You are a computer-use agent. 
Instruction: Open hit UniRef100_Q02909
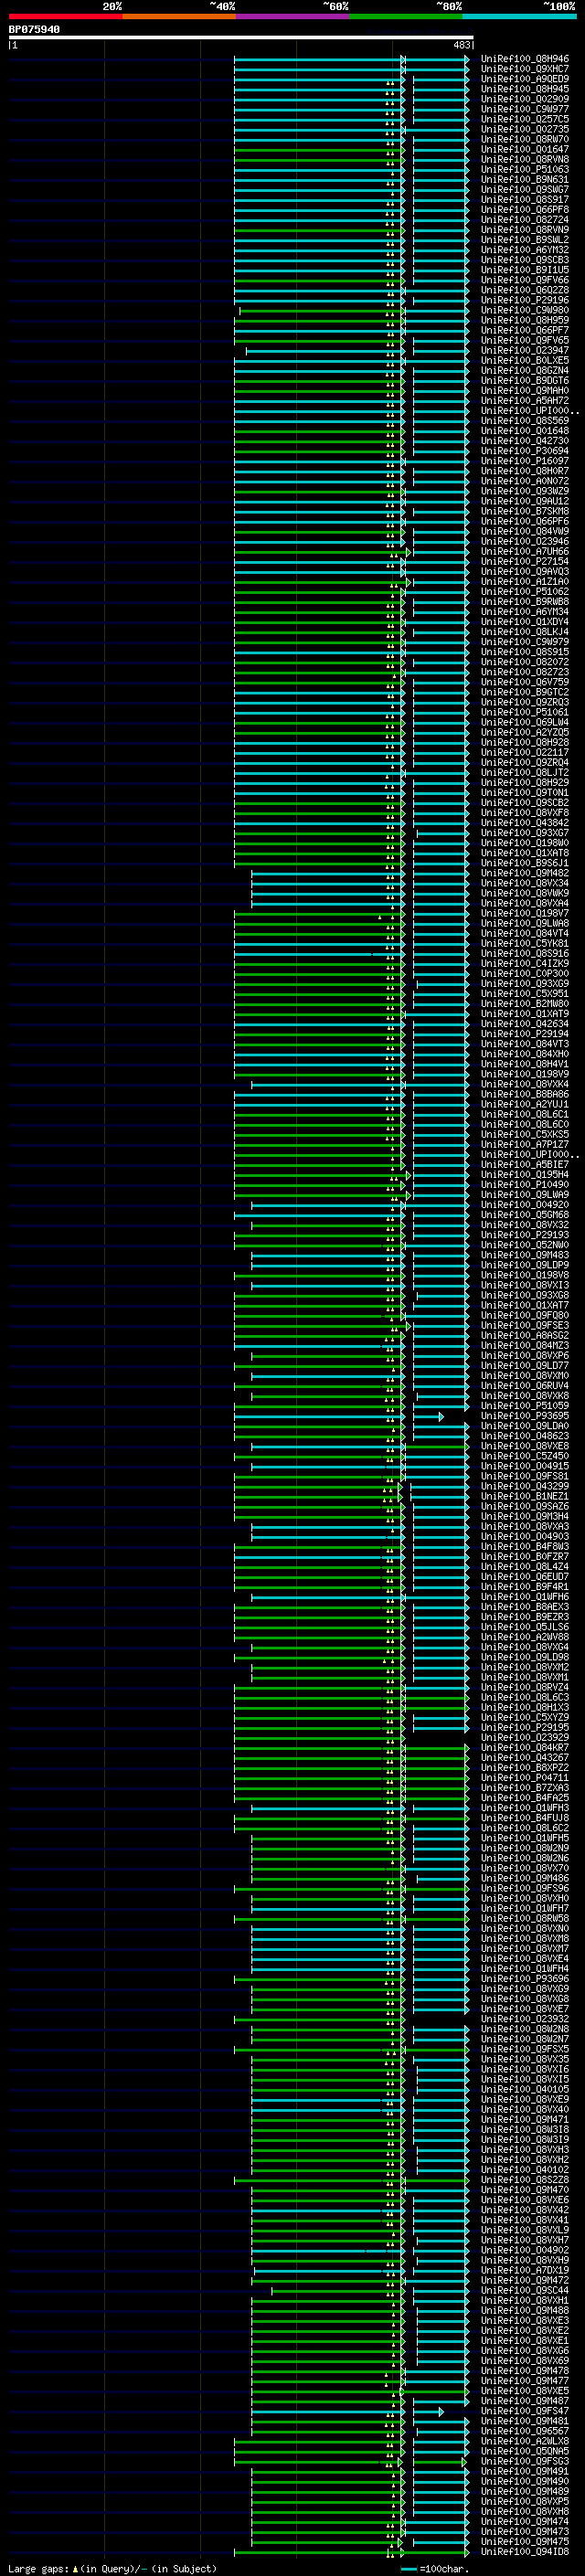coord(525,99)
